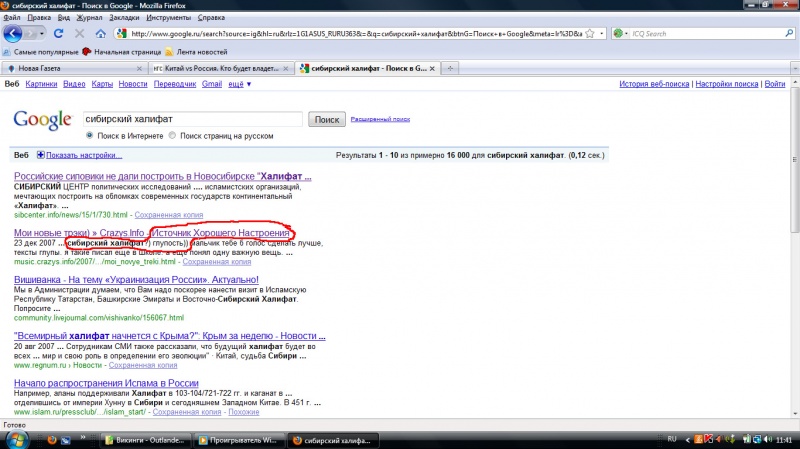This screenshot has height=449, width=800.
Task: Open the Карты link
Action: coord(102,84)
